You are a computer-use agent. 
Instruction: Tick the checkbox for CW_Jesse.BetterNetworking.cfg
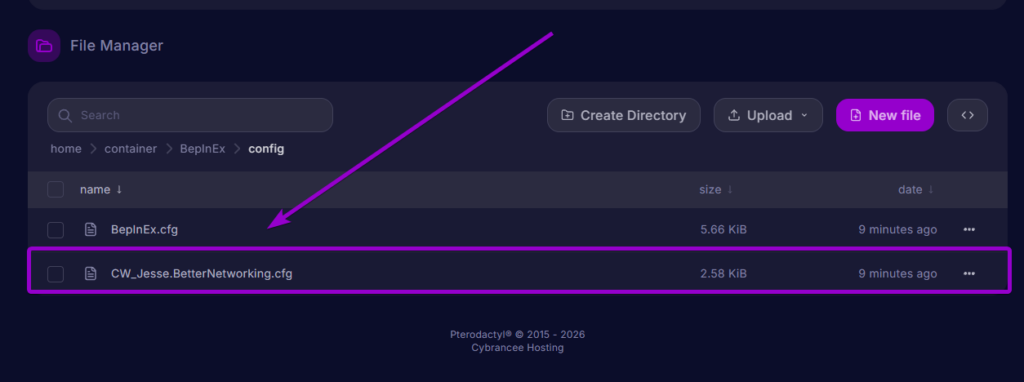56,274
